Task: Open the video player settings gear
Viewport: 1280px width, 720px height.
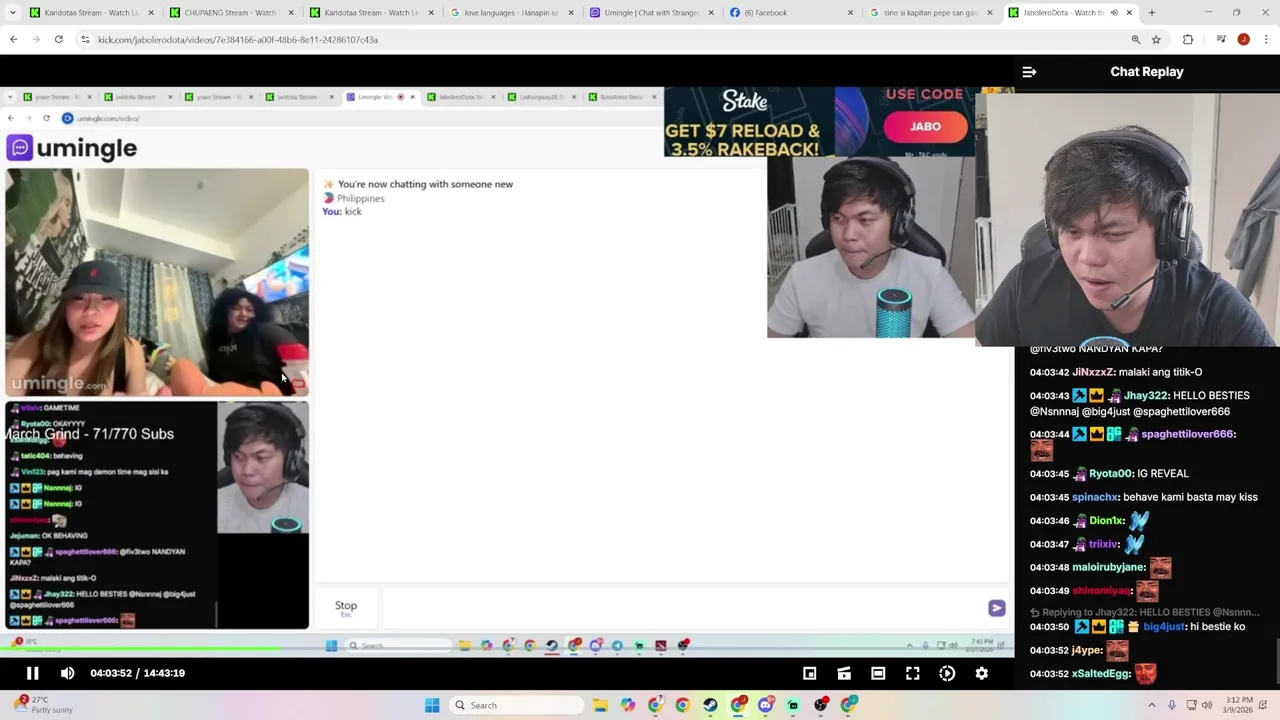Action: pos(981,673)
